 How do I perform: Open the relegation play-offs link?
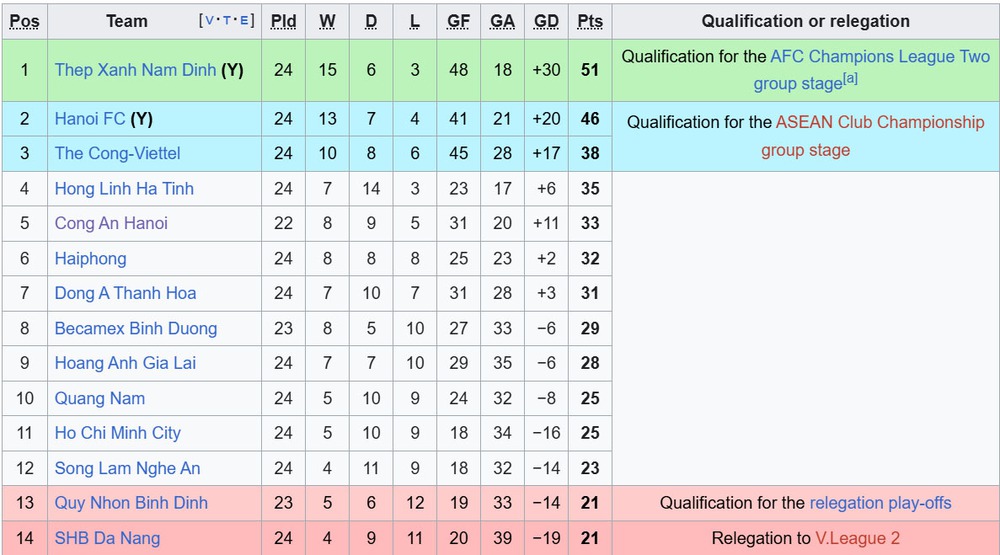(x=880, y=503)
